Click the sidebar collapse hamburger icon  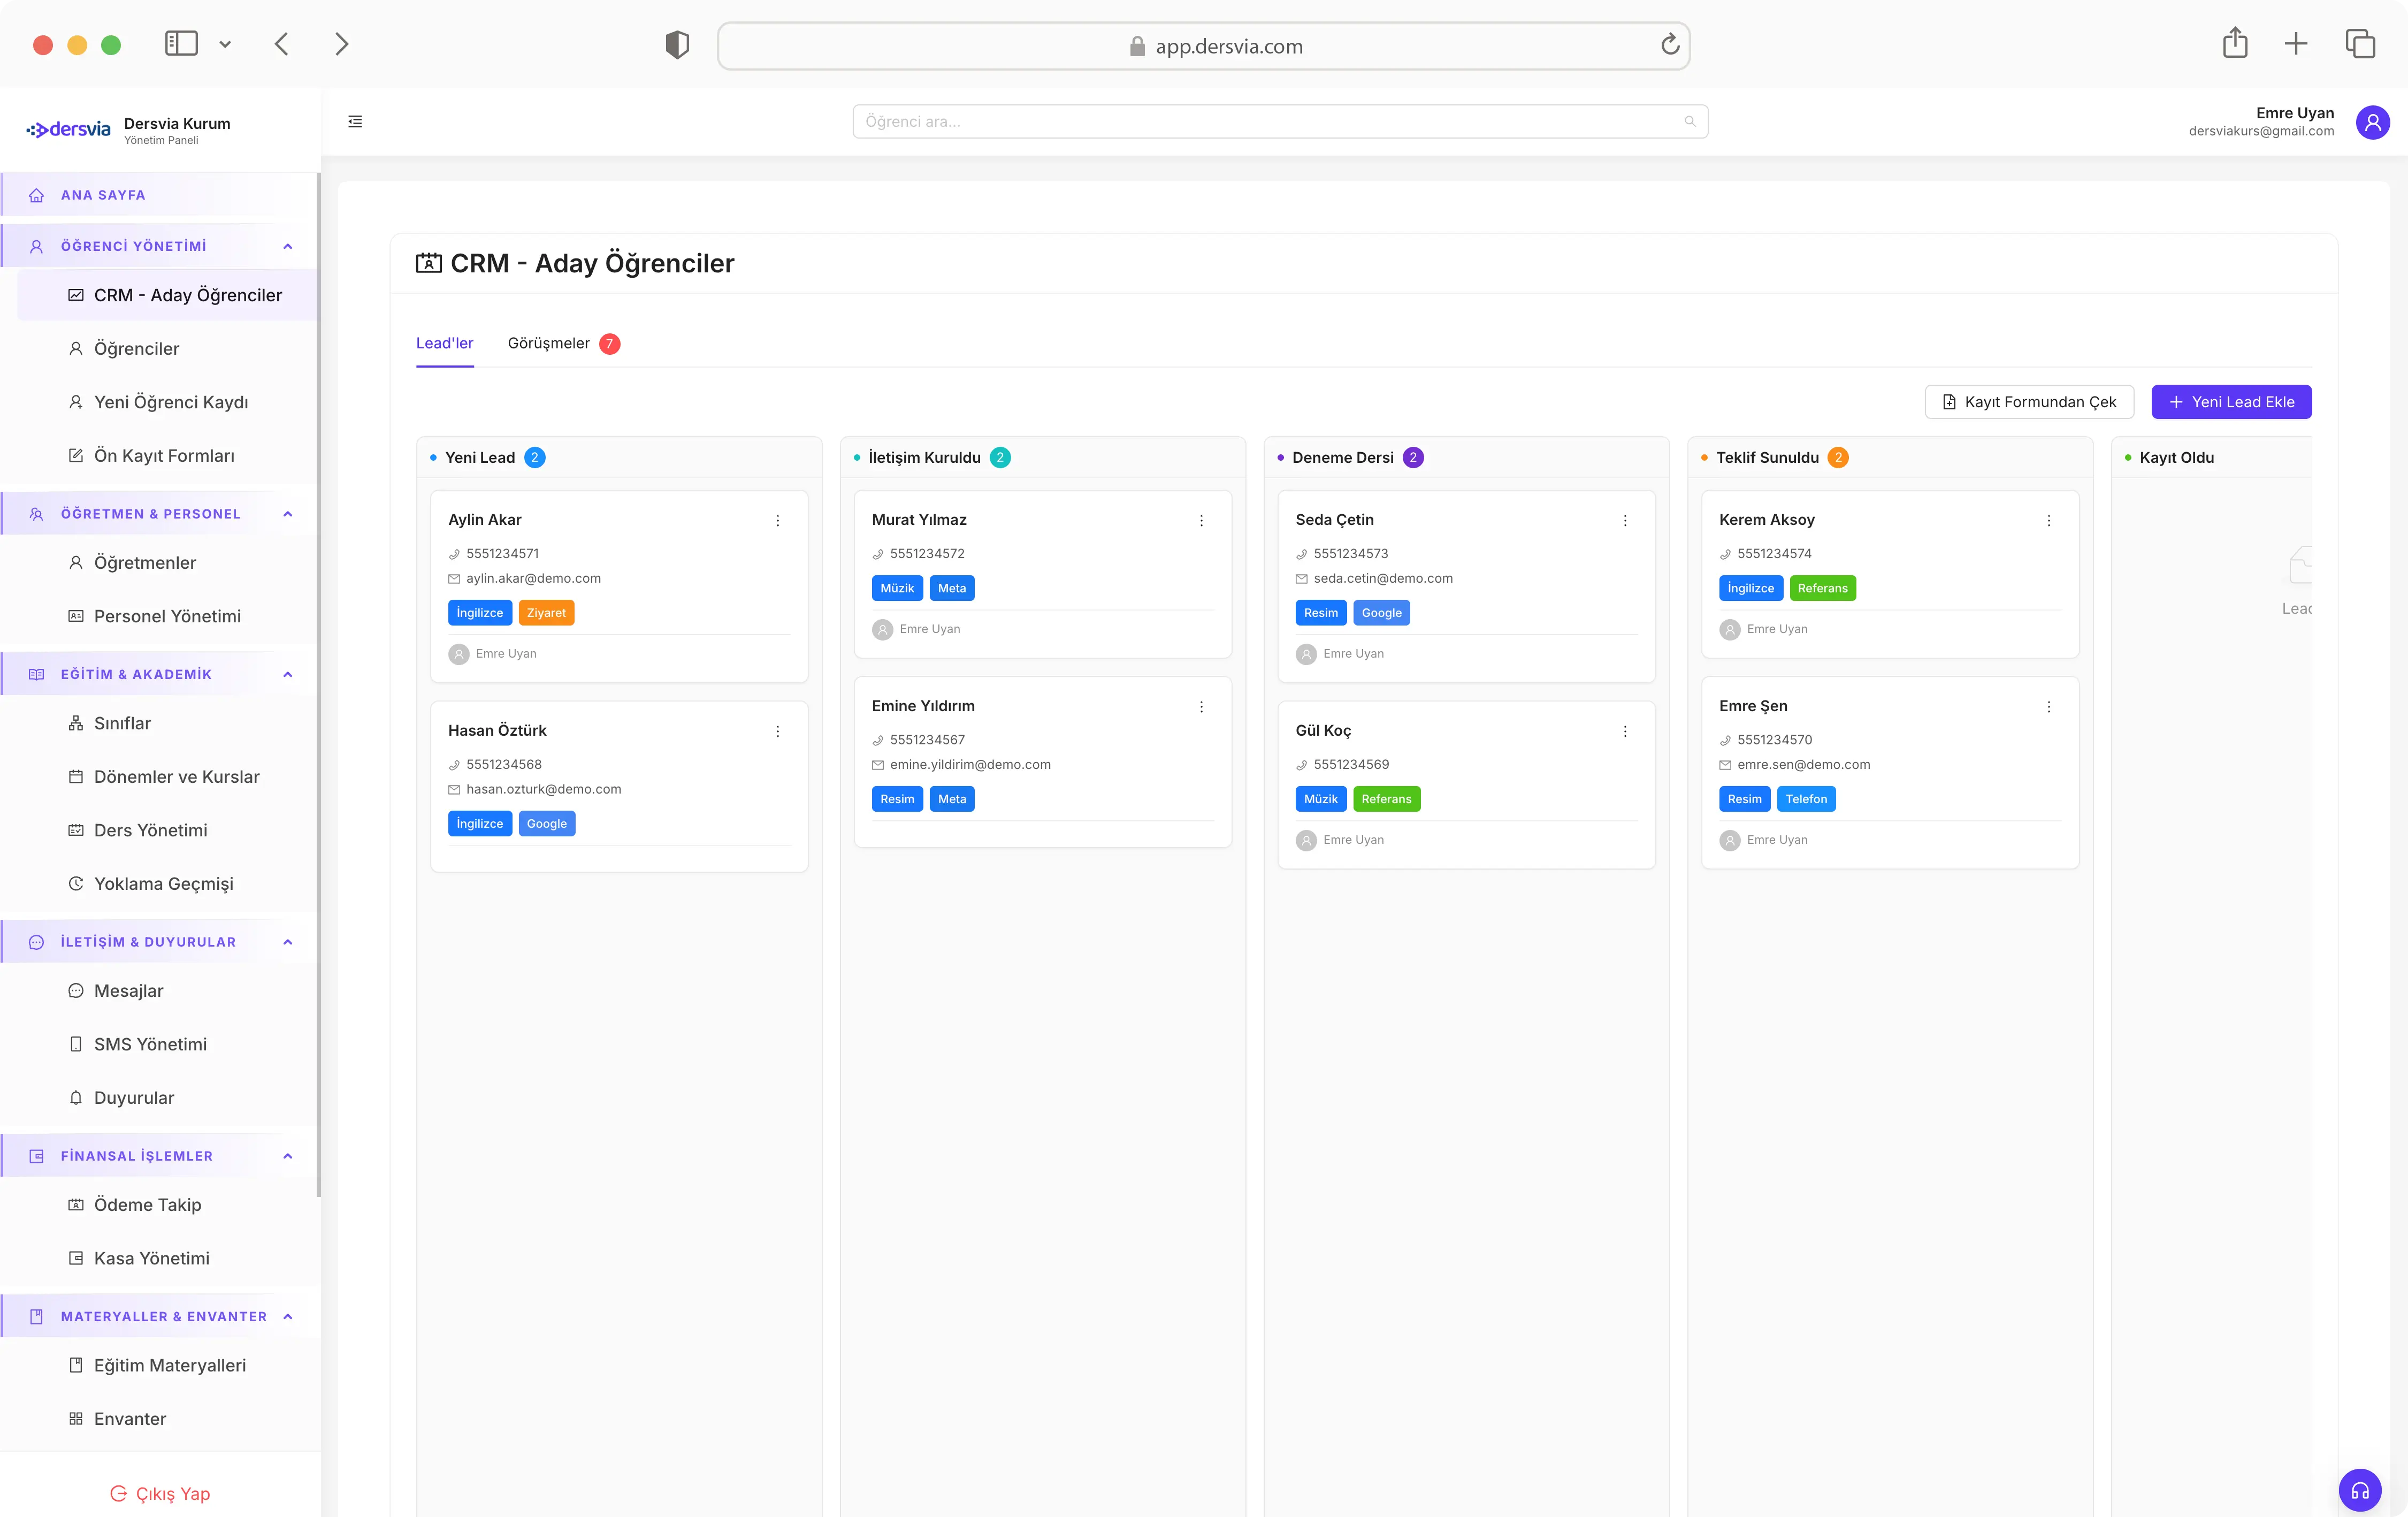[x=355, y=121]
